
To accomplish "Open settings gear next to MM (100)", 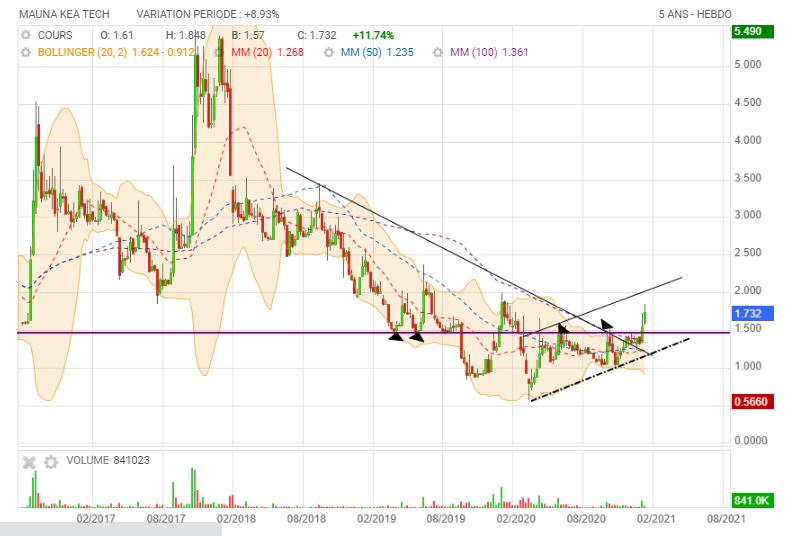I will click(x=438, y=52).
